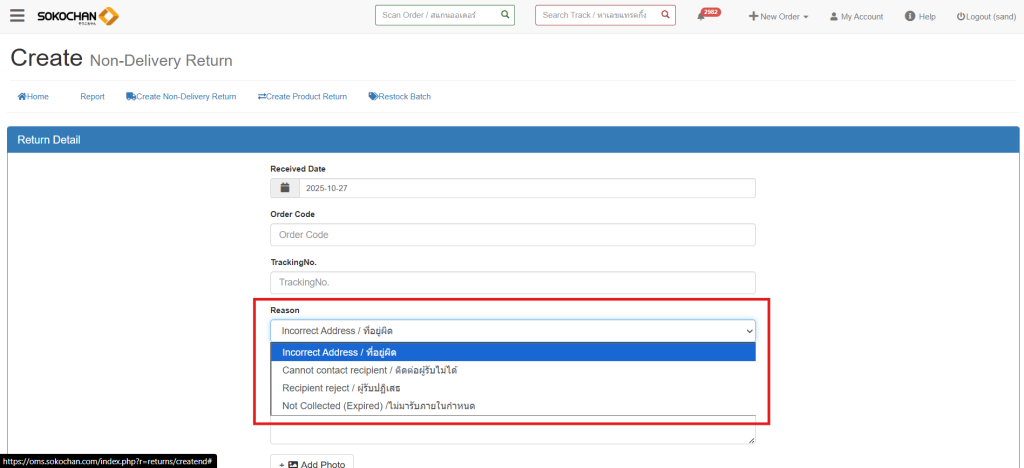Click the Order Code input field
The height and width of the screenshot is (468, 1024).
pyautogui.click(x=512, y=235)
